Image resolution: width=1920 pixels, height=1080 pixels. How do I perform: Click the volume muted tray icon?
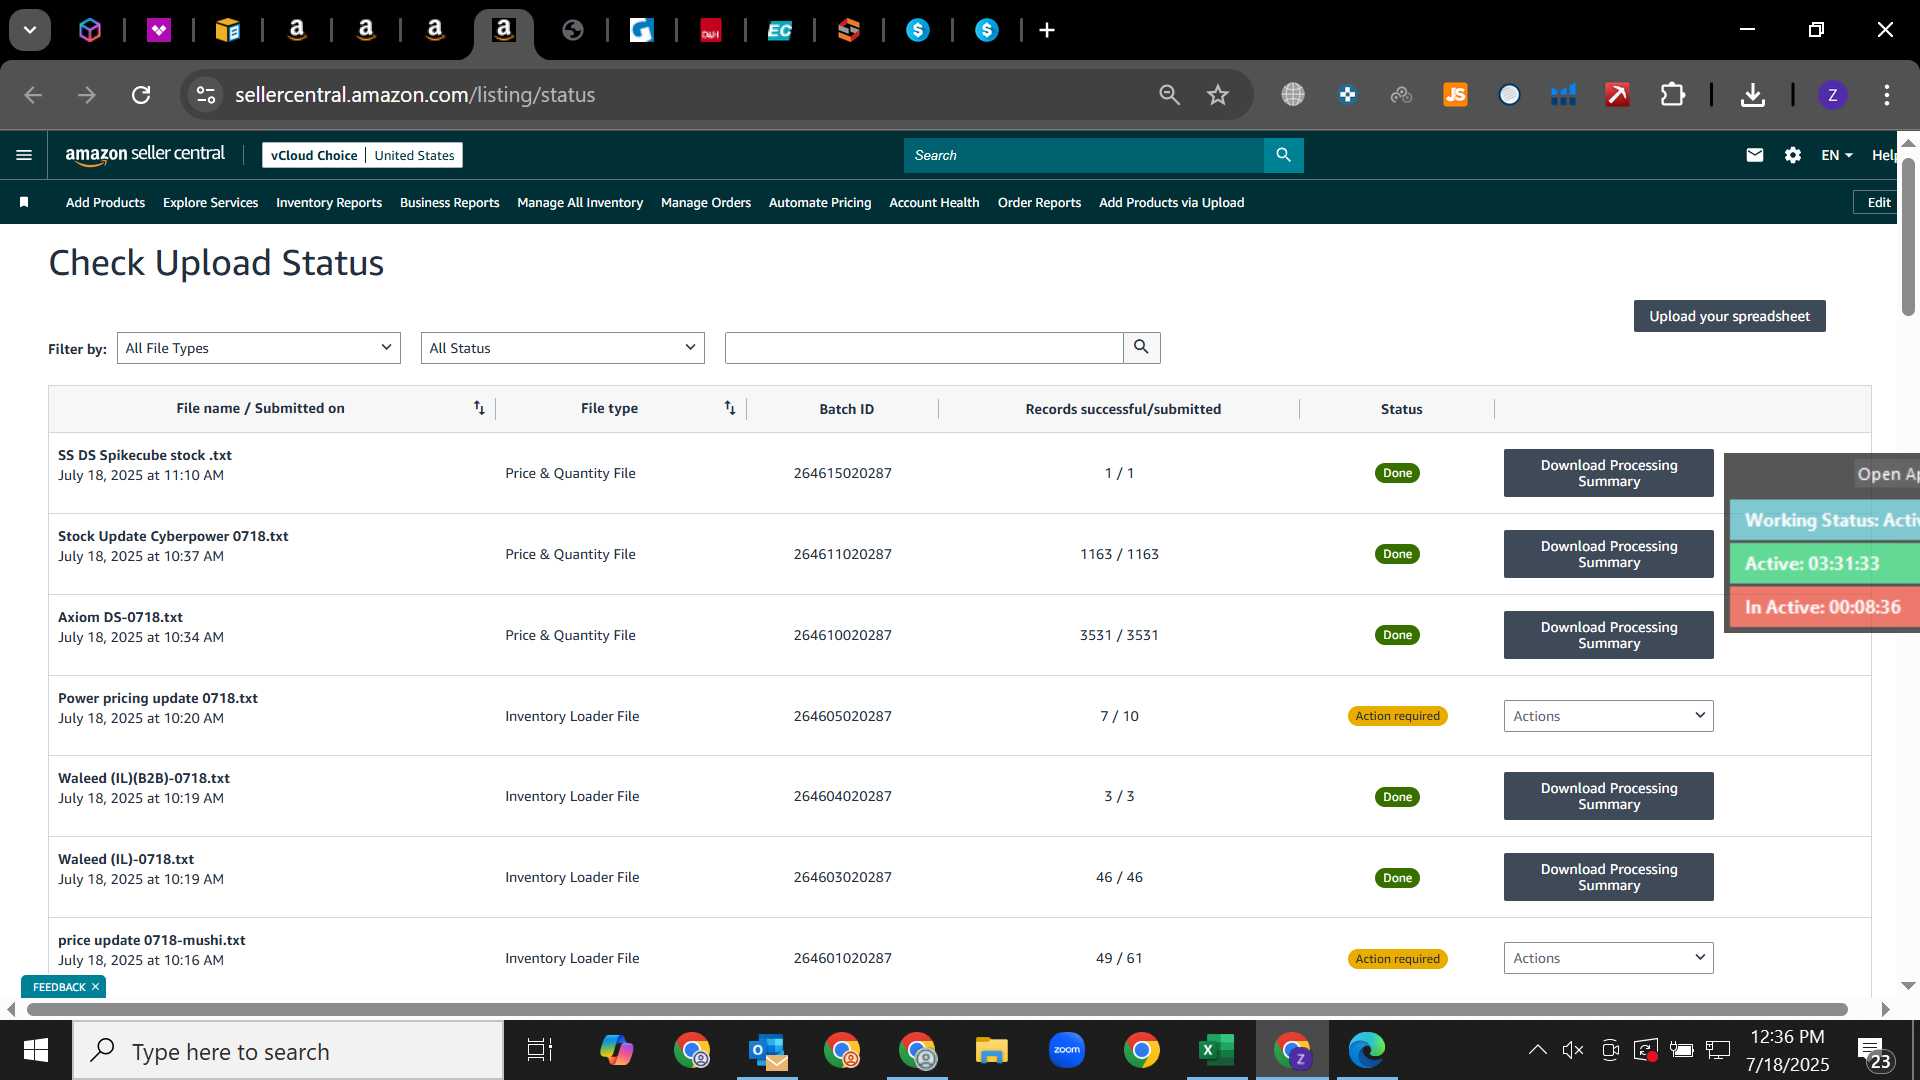tap(1572, 1050)
